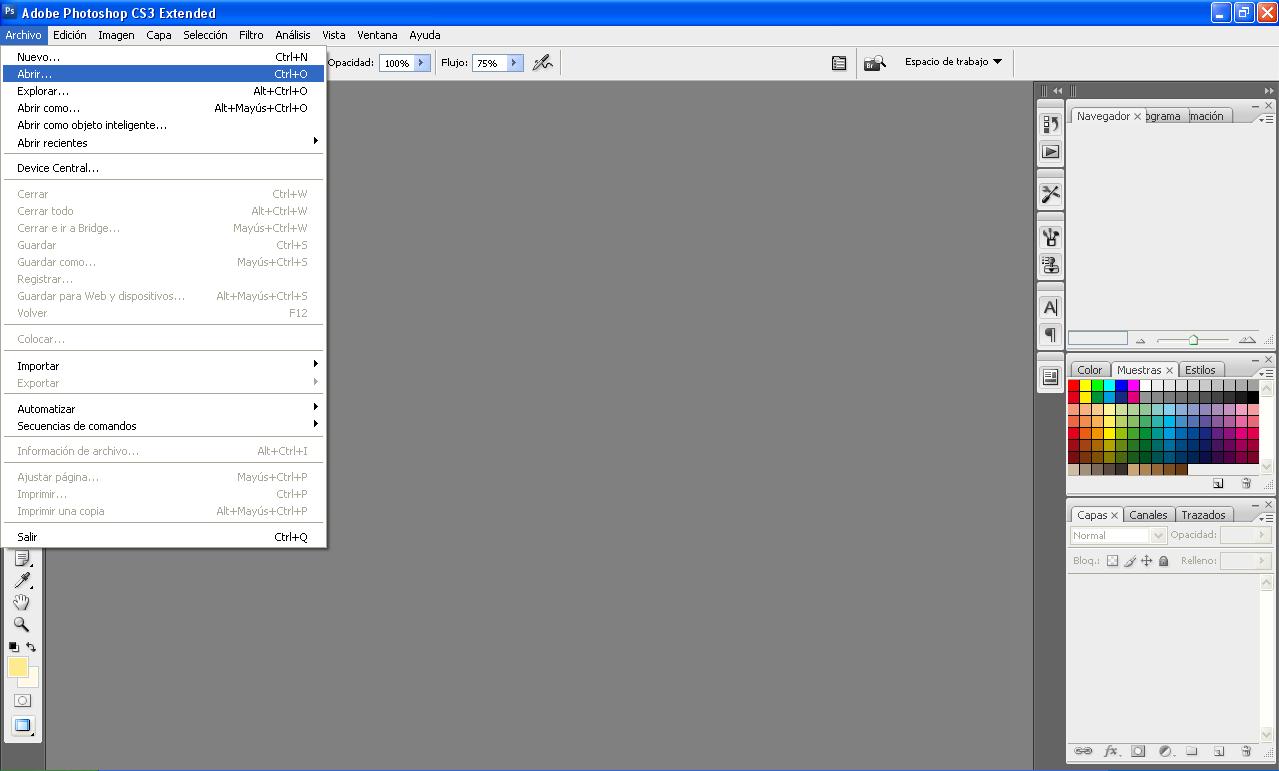Select the Eyedropper tool

(21, 580)
